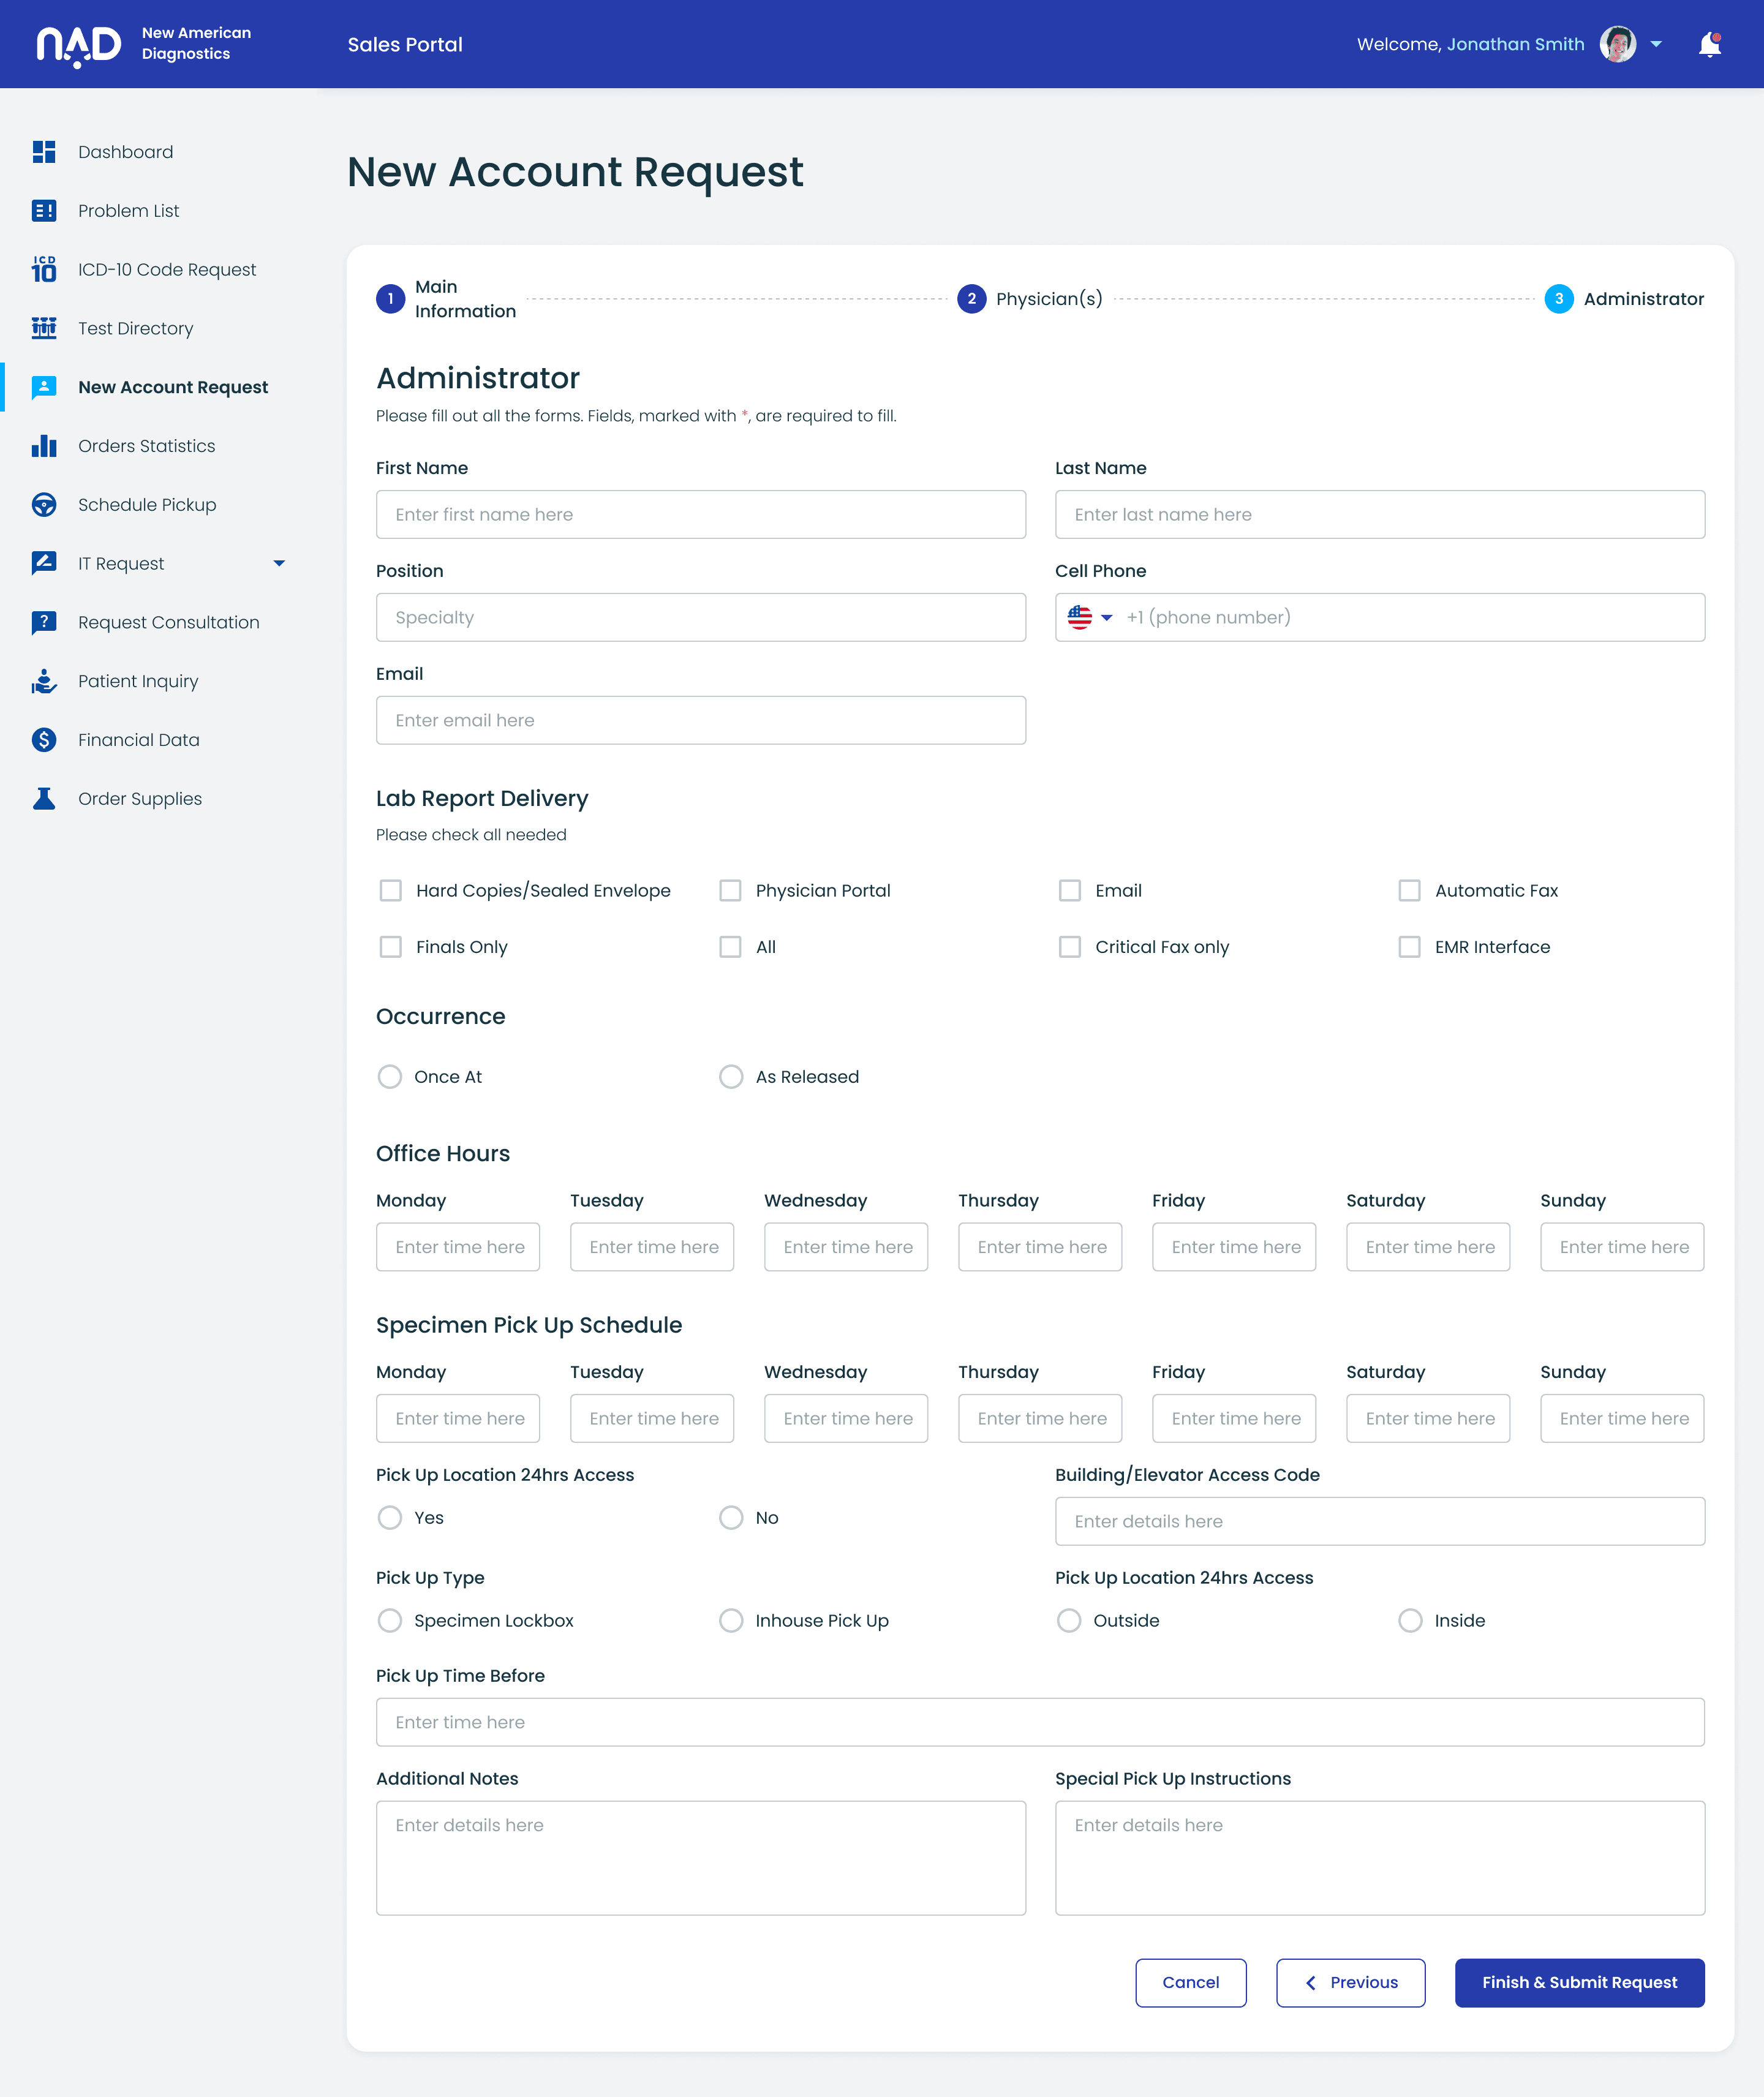Click the Problem List icon
The height and width of the screenshot is (2097, 1764).
[x=44, y=211]
